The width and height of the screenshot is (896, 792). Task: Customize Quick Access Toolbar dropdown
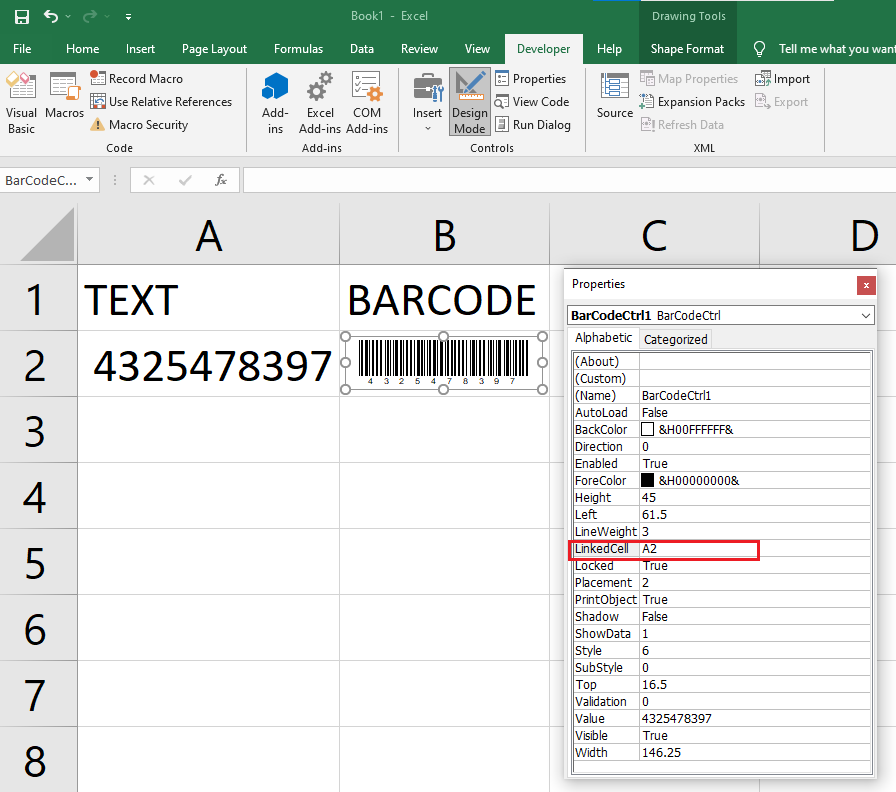click(129, 17)
